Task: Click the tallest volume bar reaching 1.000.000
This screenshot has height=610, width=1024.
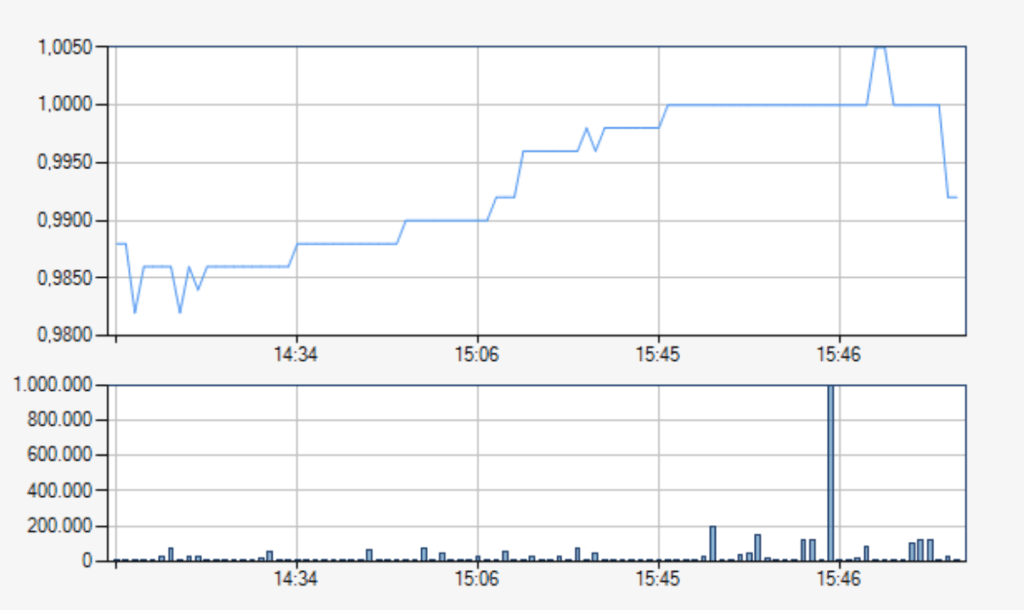Action: click(x=831, y=473)
